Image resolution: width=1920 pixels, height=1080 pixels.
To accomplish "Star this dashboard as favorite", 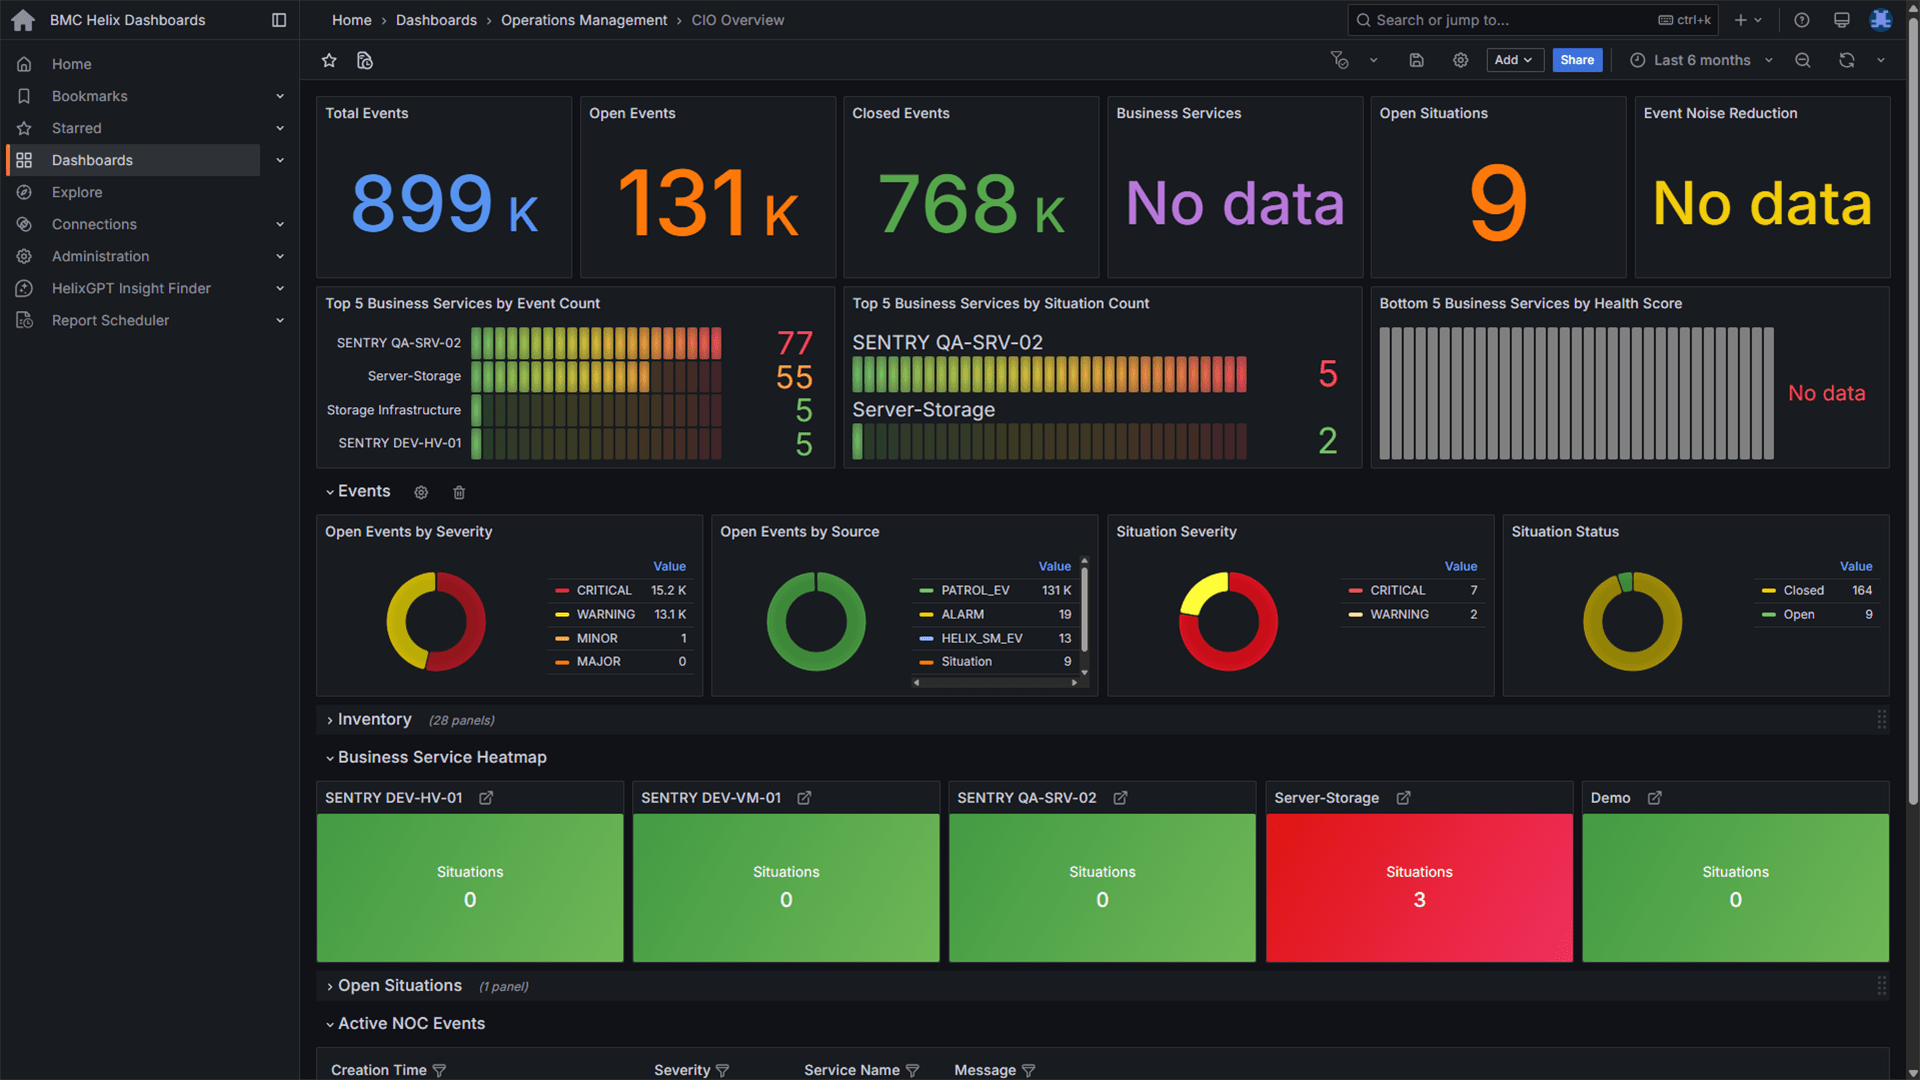I will pyautogui.click(x=329, y=61).
